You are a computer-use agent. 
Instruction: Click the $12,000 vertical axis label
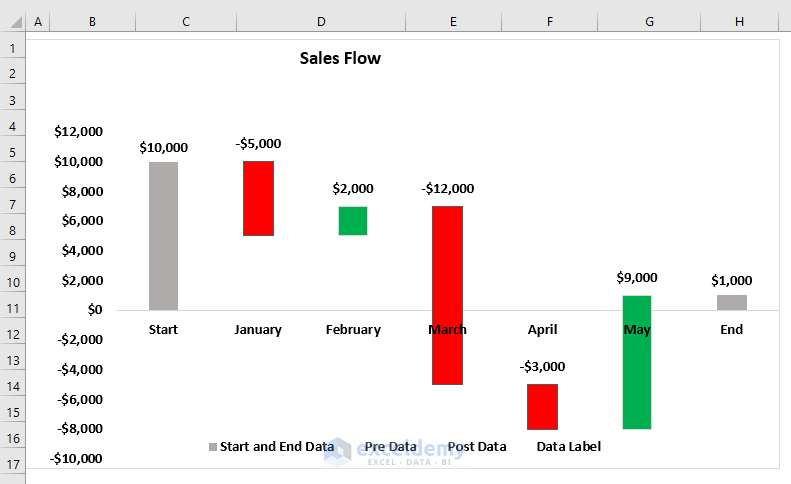pos(79,131)
